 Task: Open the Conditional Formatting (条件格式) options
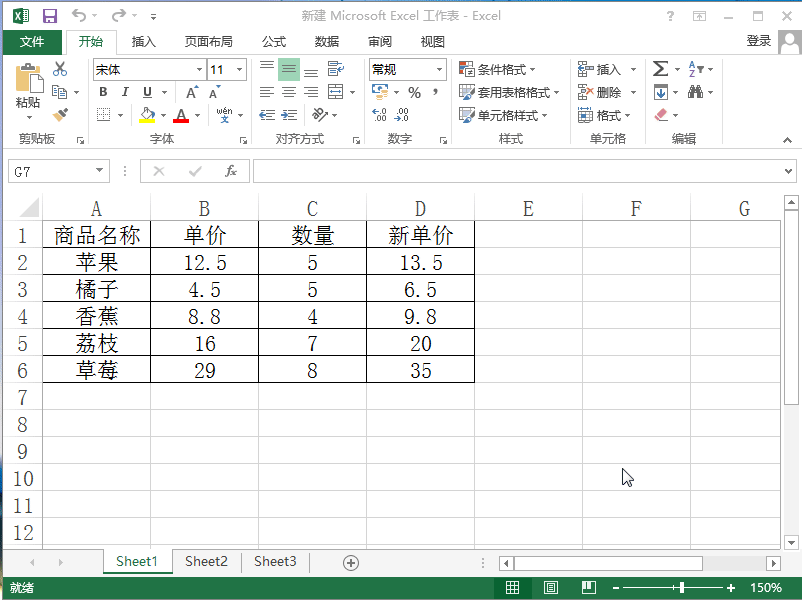tap(498, 69)
